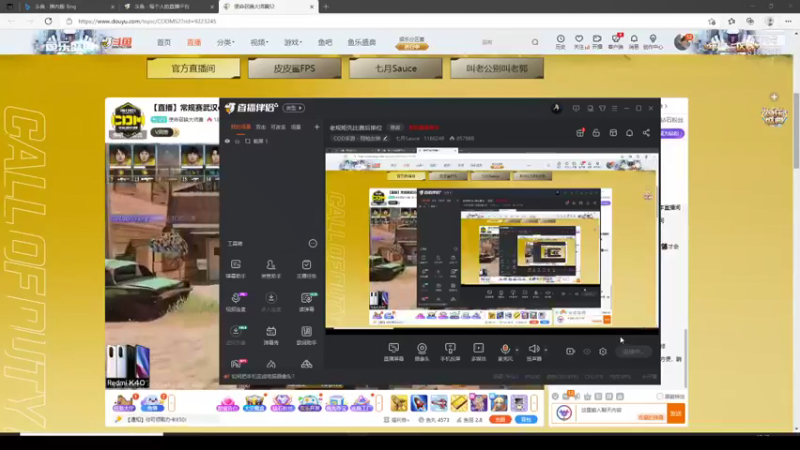Expand the mode pill beside 直播伴侣 logo
Screen dimensions: 800x450
pyautogui.click(x=294, y=108)
